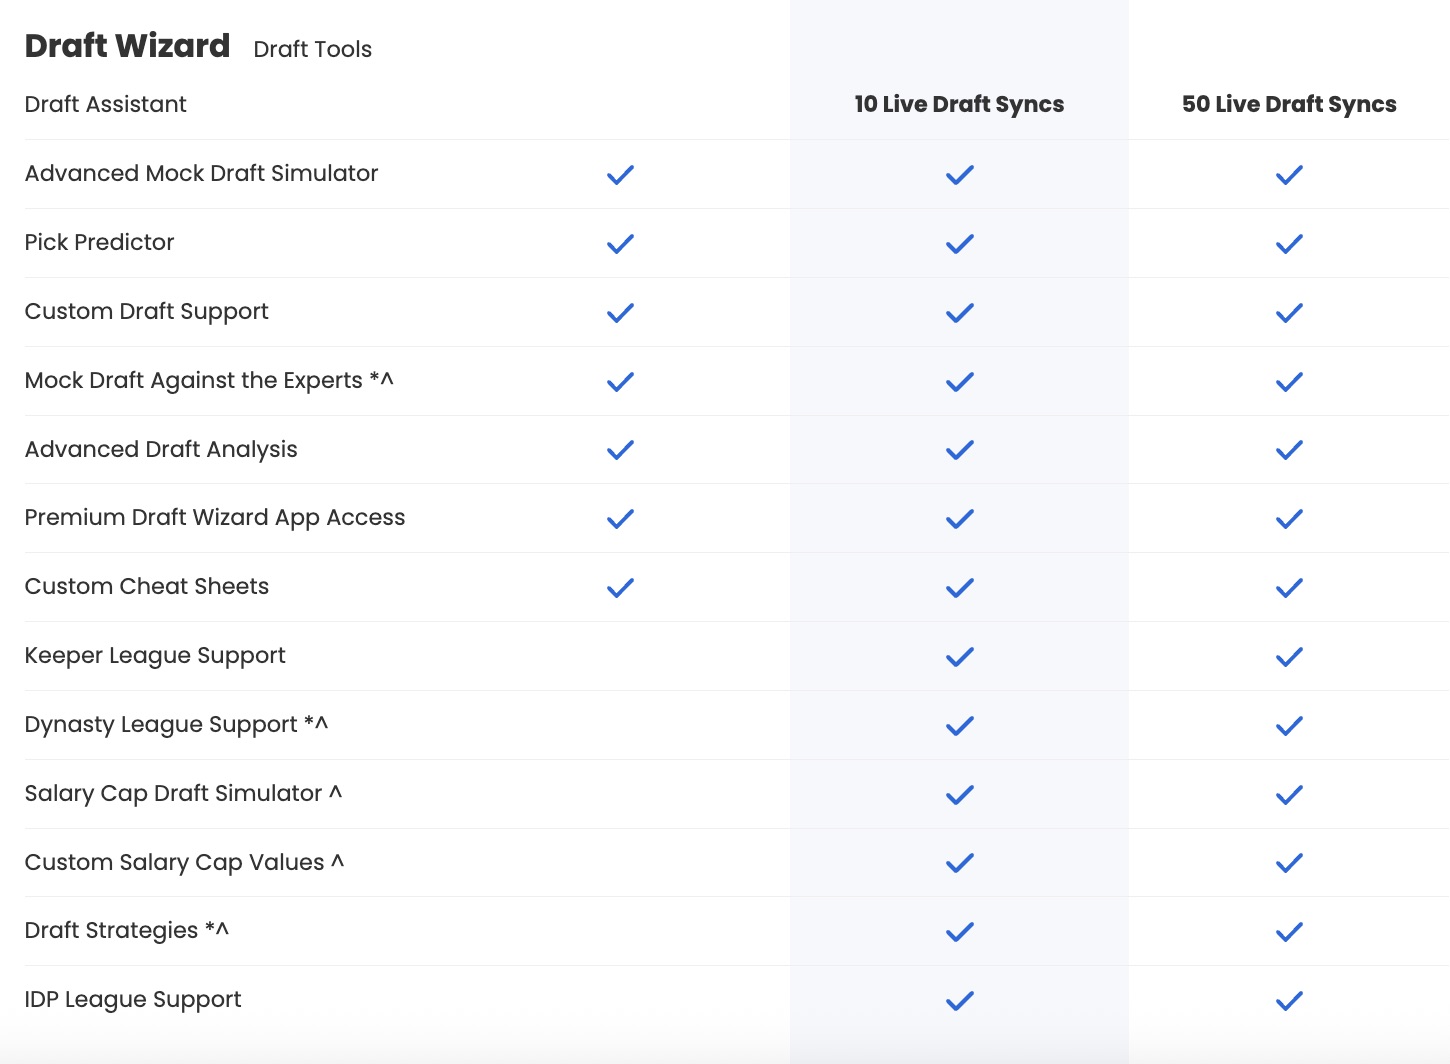1450x1064 pixels.
Task: Click Custom Draft Support checkmark in first column
Action: (x=620, y=313)
